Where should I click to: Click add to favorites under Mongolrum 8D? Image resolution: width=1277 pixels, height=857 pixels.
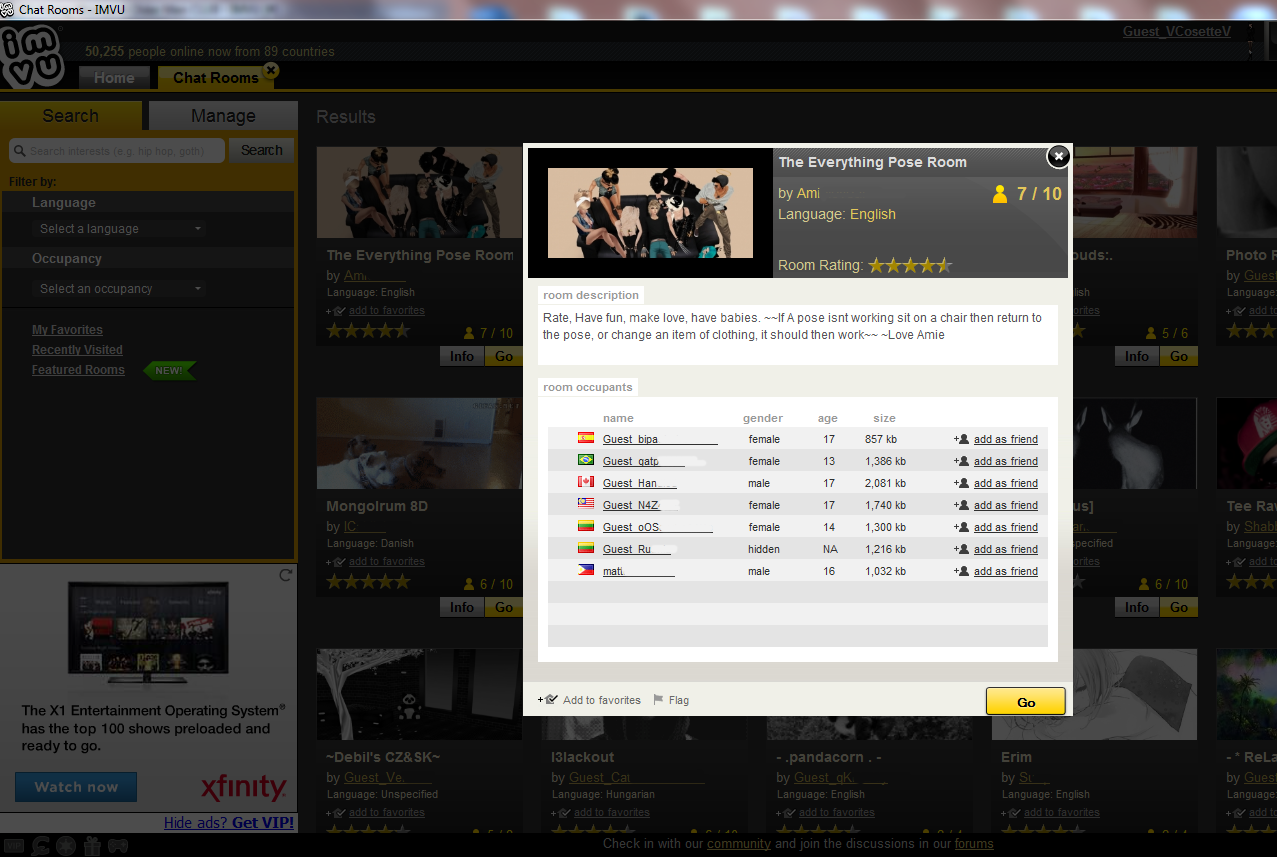pos(387,562)
